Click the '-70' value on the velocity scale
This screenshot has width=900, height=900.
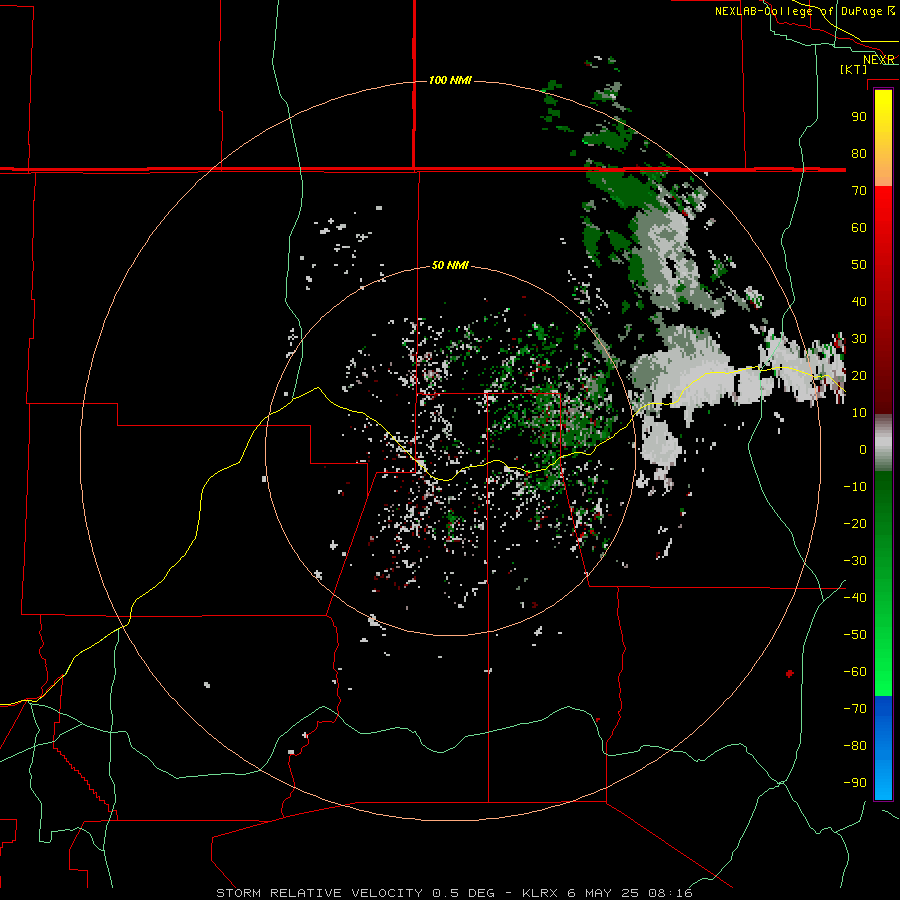pos(855,709)
